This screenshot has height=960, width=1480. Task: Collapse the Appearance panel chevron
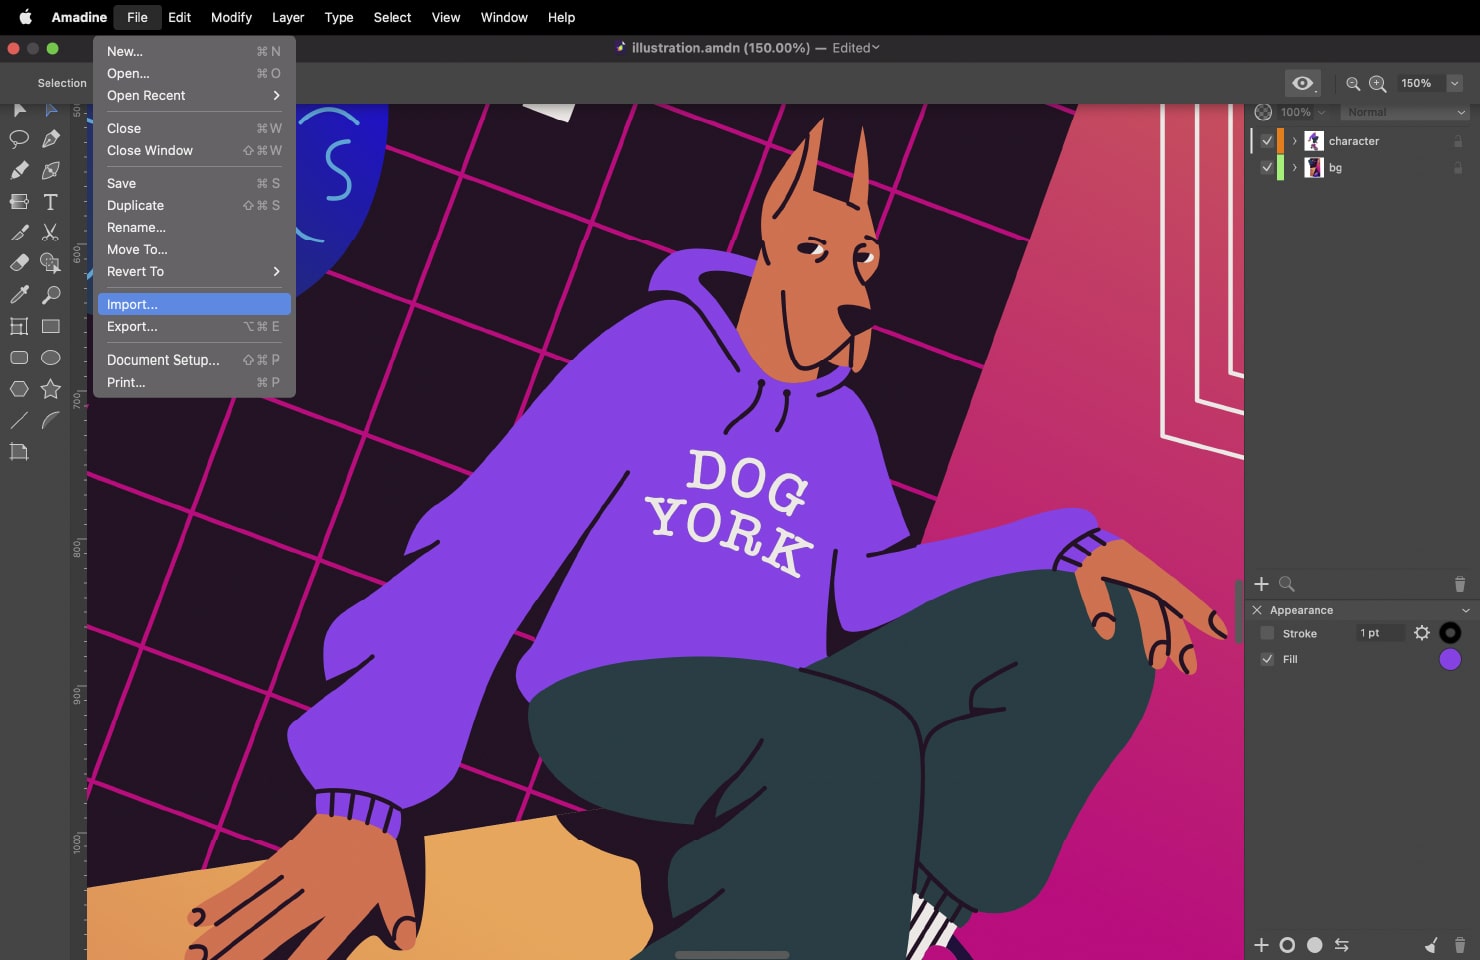[x=1466, y=610]
